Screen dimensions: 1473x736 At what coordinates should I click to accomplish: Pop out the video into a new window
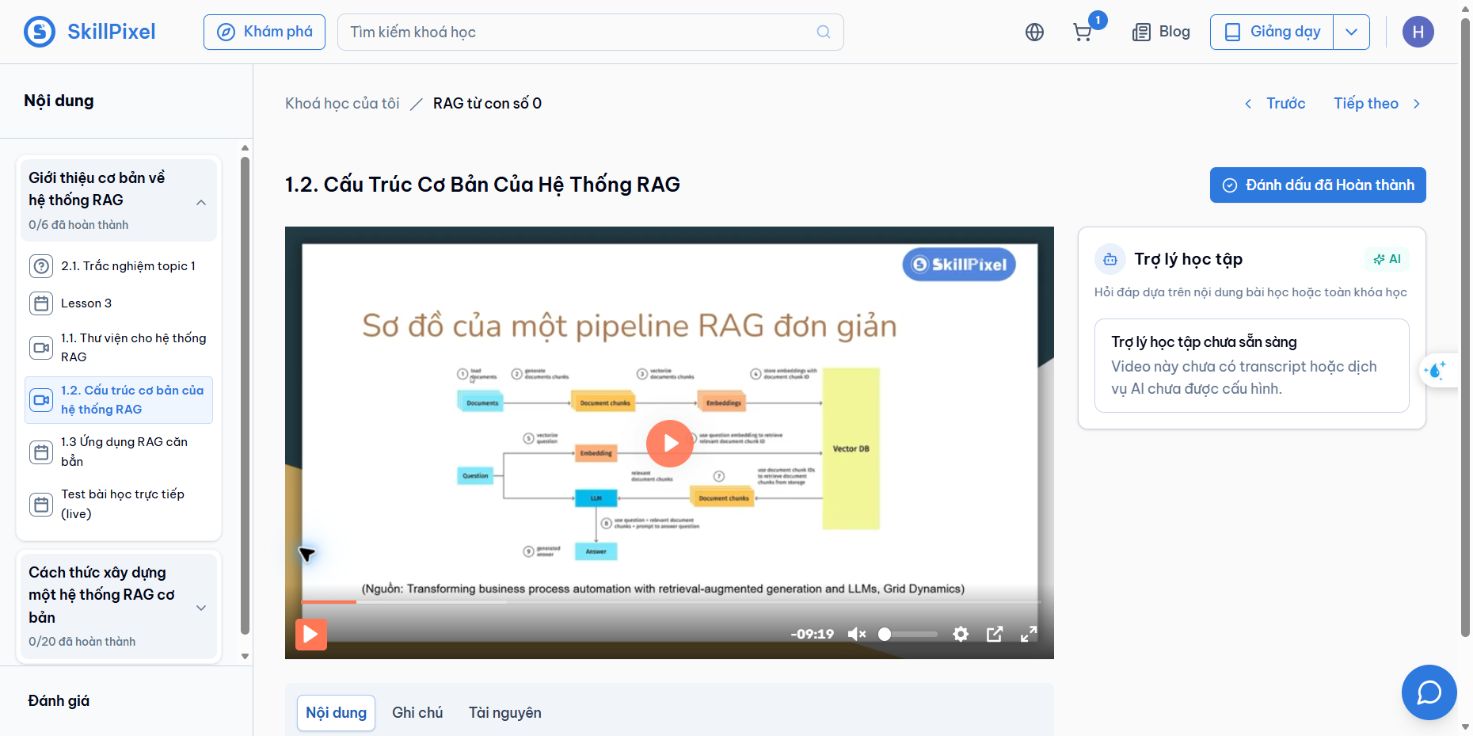pyautogui.click(x=995, y=634)
